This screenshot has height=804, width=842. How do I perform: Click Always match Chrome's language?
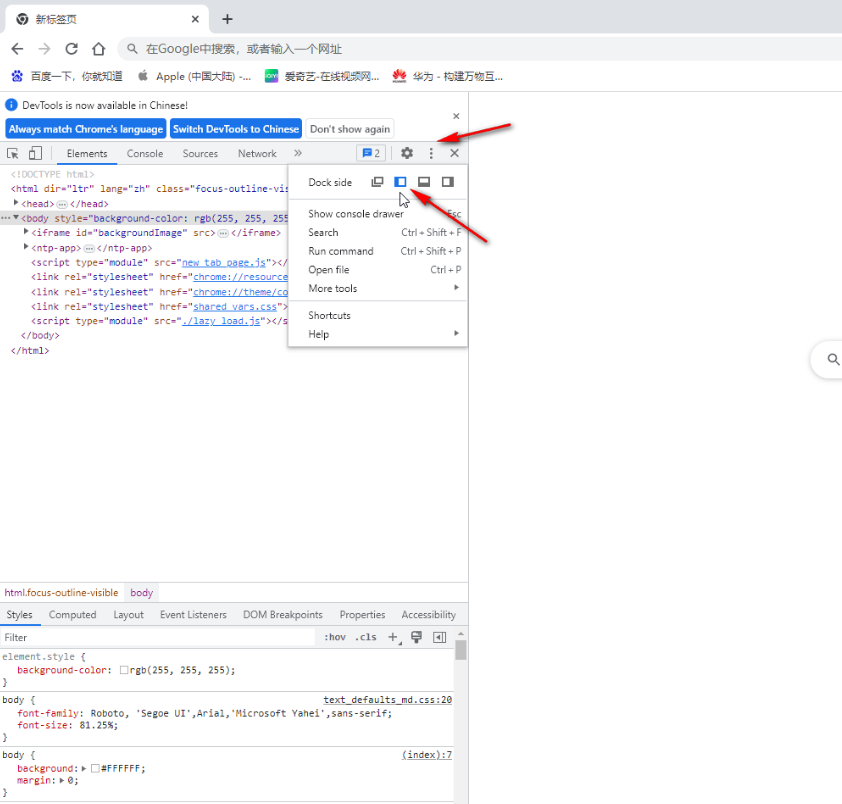tap(86, 129)
